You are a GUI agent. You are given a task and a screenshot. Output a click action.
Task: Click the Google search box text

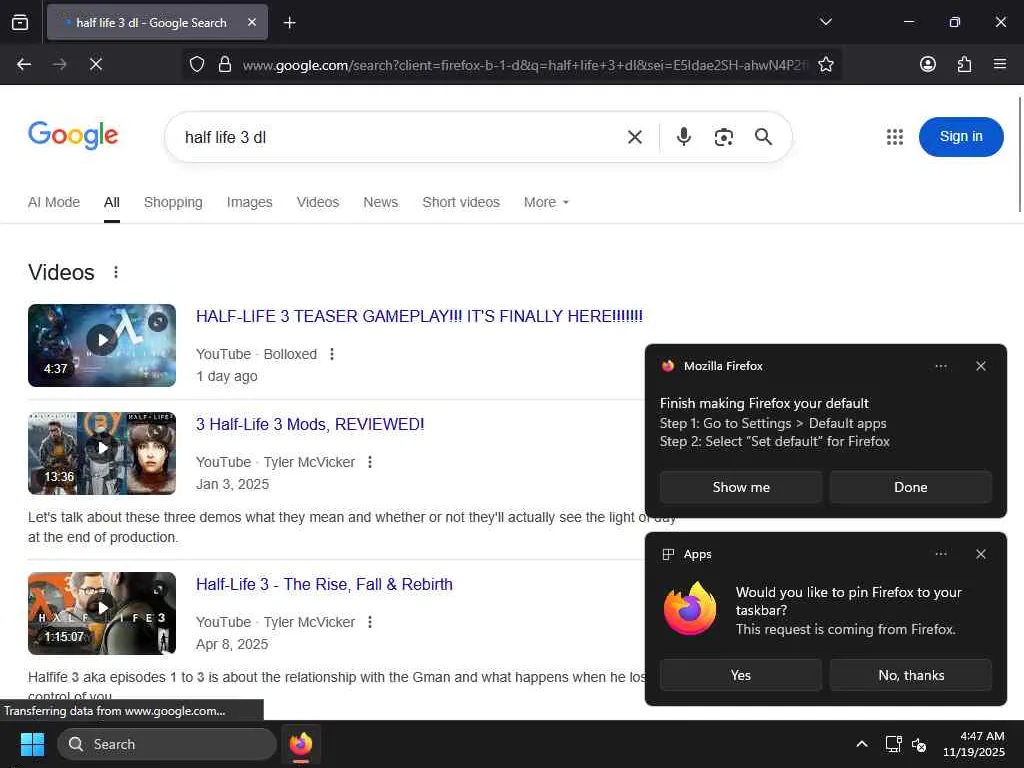click(225, 137)
